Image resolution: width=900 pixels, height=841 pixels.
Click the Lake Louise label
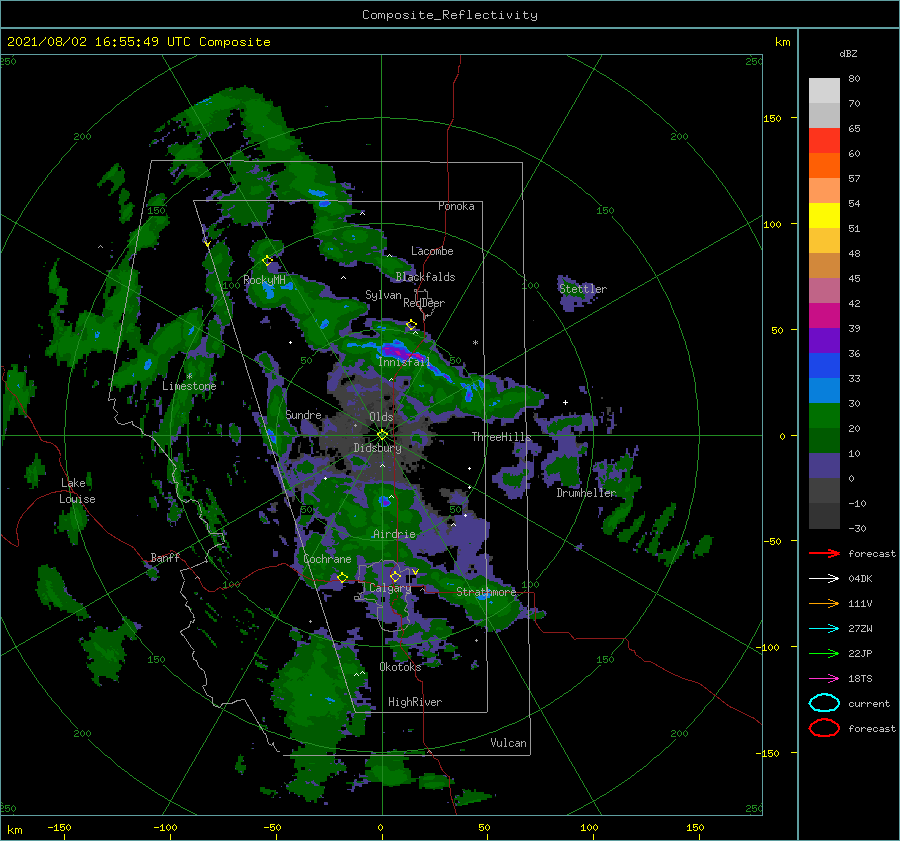click(77, 491)
